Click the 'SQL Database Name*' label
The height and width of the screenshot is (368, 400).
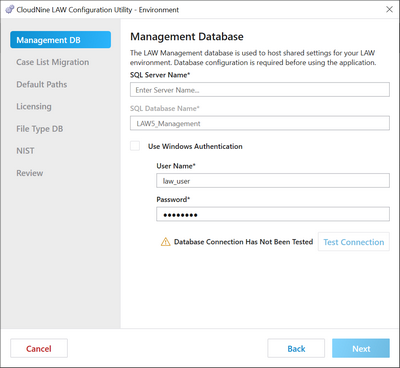pyautogui.click(x=165, y=108)
